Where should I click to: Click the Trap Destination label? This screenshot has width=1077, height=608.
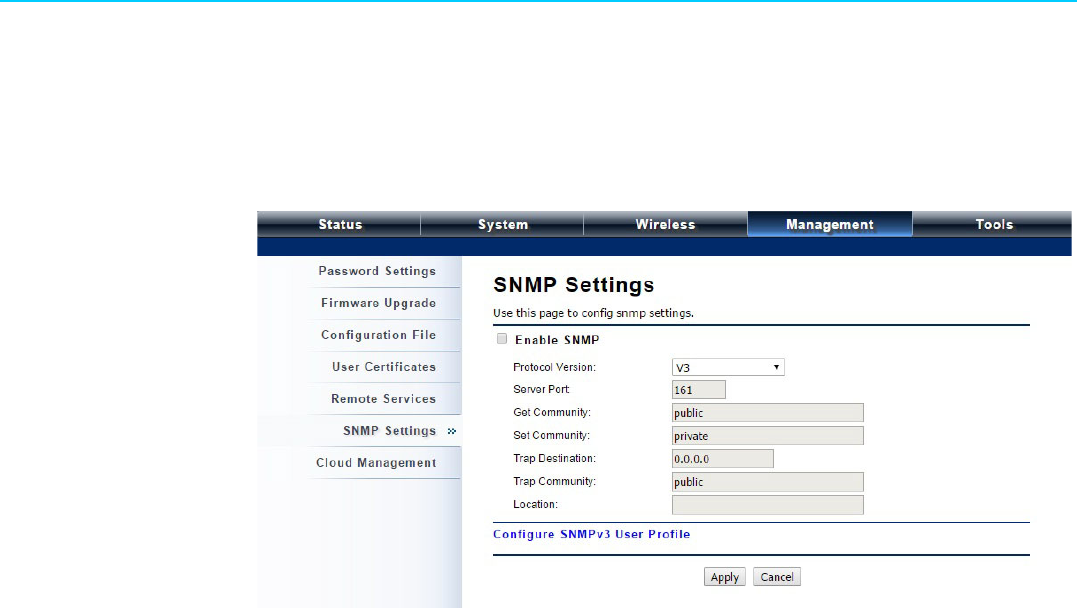pyautogui.click(x=554, y=458)
